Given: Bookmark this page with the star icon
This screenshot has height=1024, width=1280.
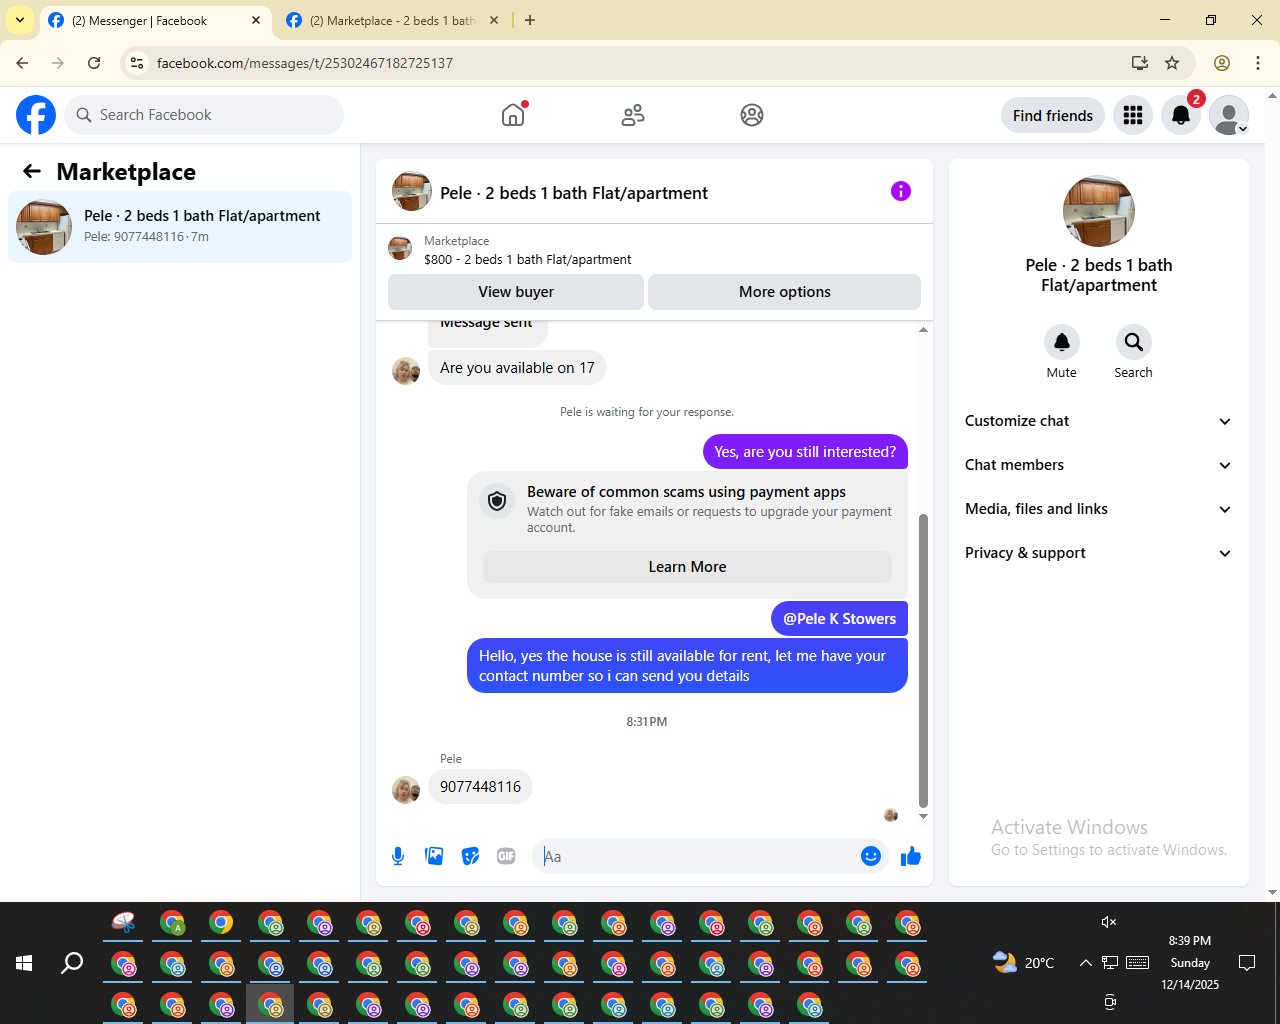Looking at the screenshot, I should click(1172, 63).
